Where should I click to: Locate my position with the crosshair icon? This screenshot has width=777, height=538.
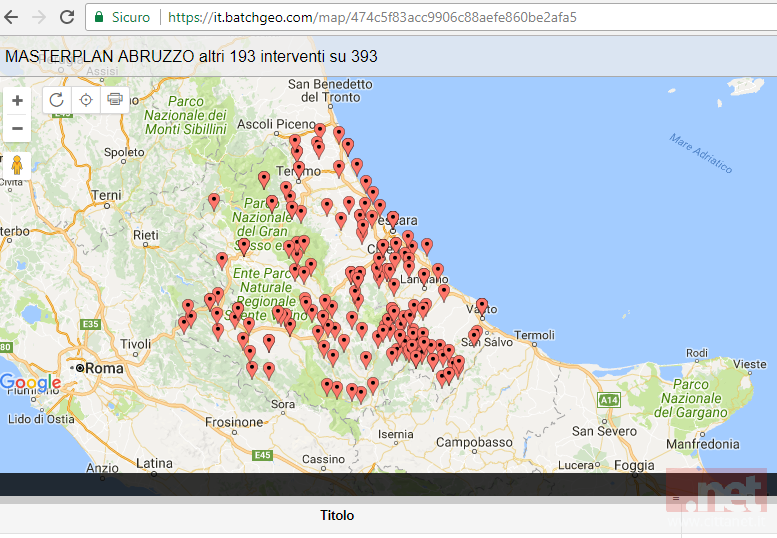[x=86, y=100]
